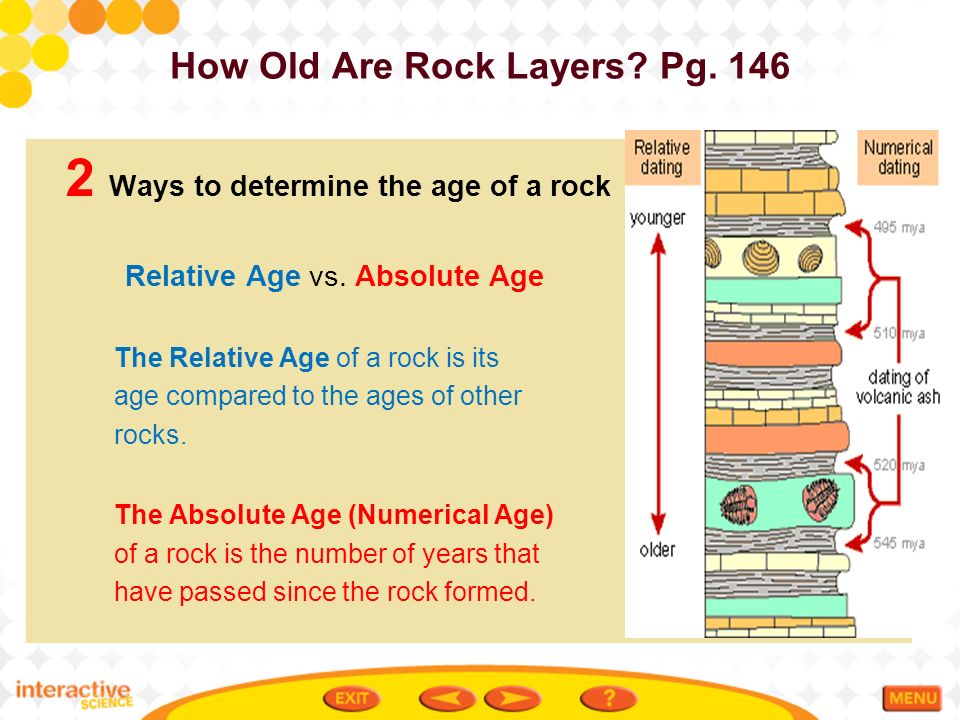Click the right trilobite fossil in green layer
Screen dimensions: 960x720
[820, 500]
